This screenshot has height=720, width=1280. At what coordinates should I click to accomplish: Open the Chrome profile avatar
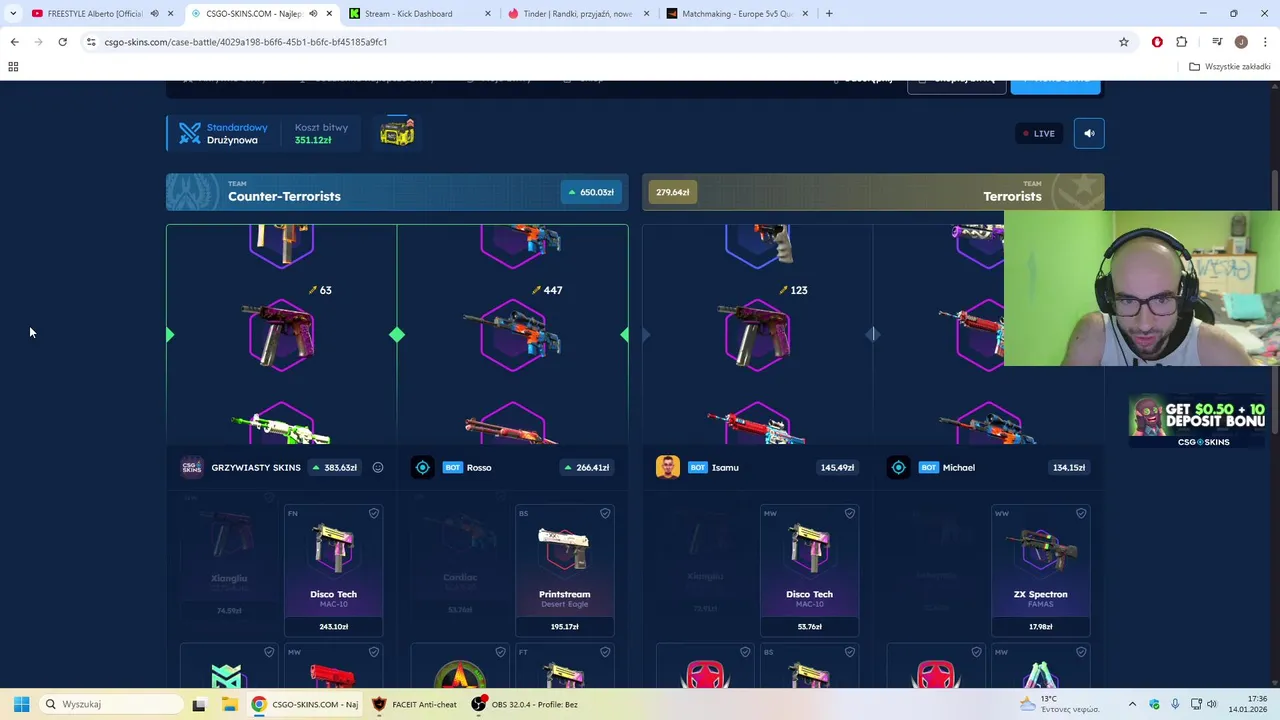1241,42
